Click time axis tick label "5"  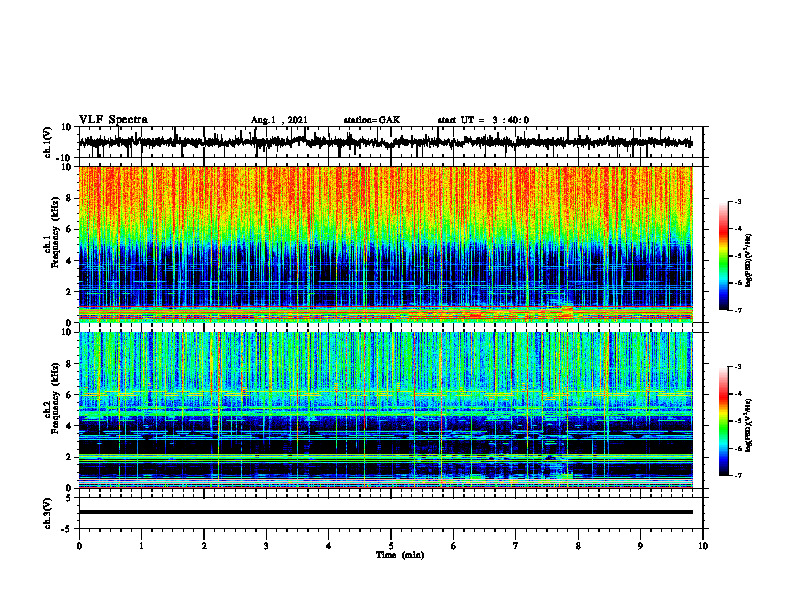(x=391, y=546)
